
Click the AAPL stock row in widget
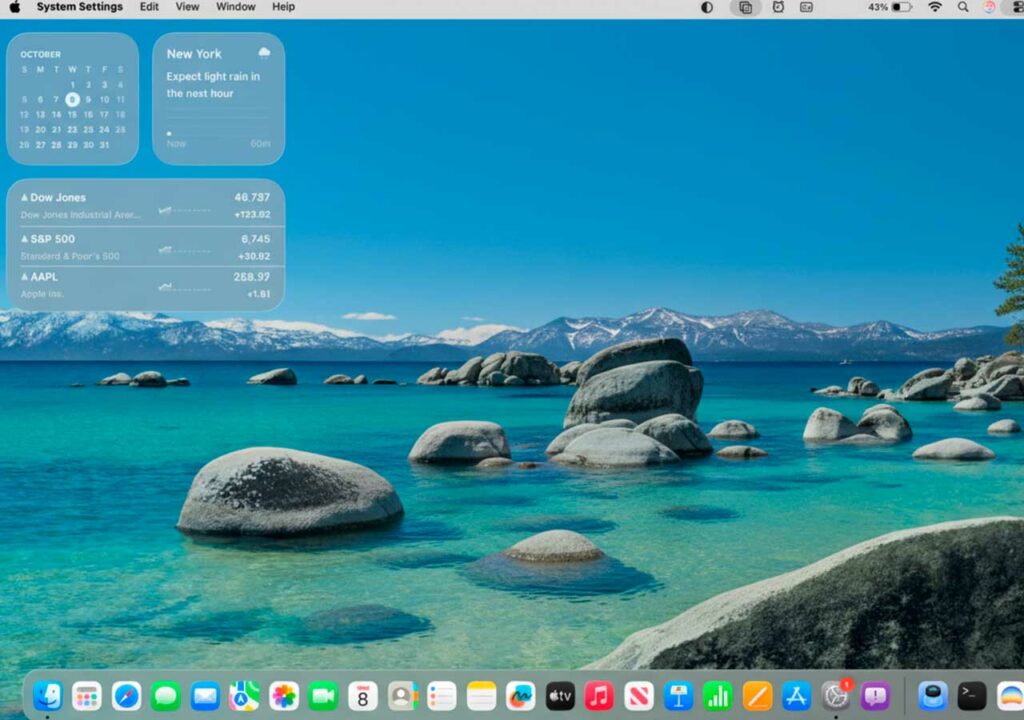click(145, 285)
